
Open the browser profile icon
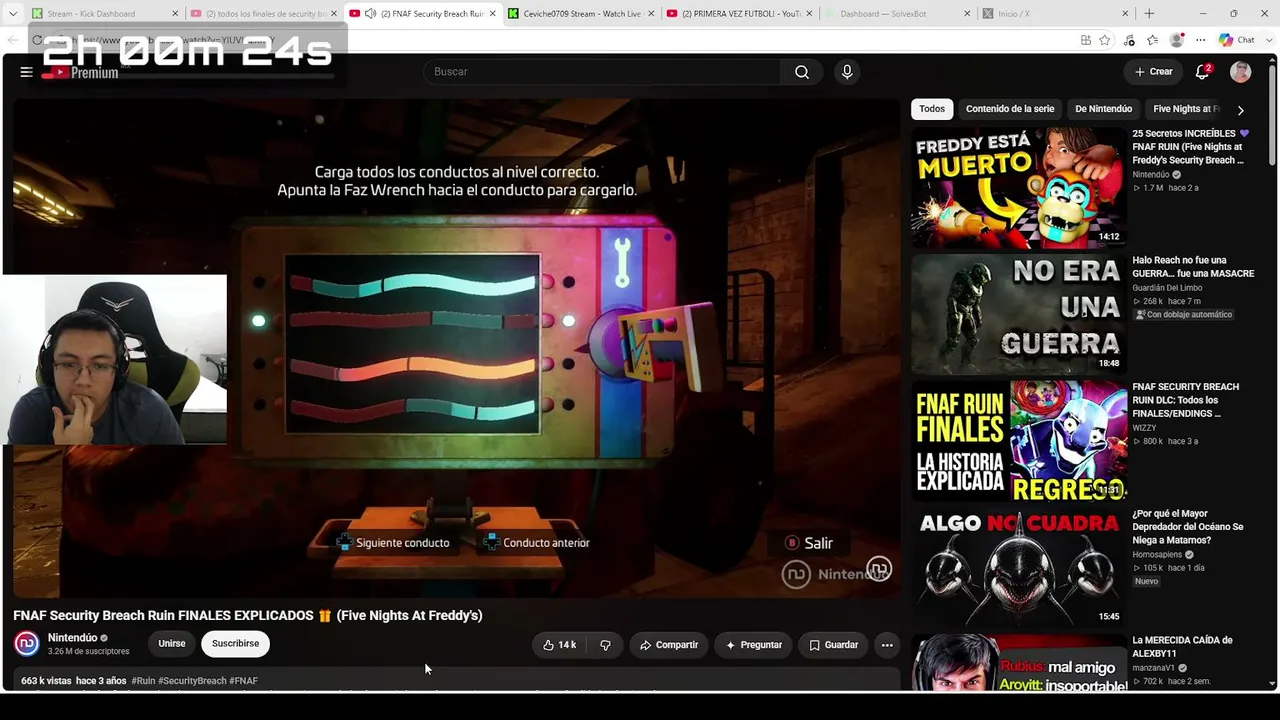click(1177, 40)
